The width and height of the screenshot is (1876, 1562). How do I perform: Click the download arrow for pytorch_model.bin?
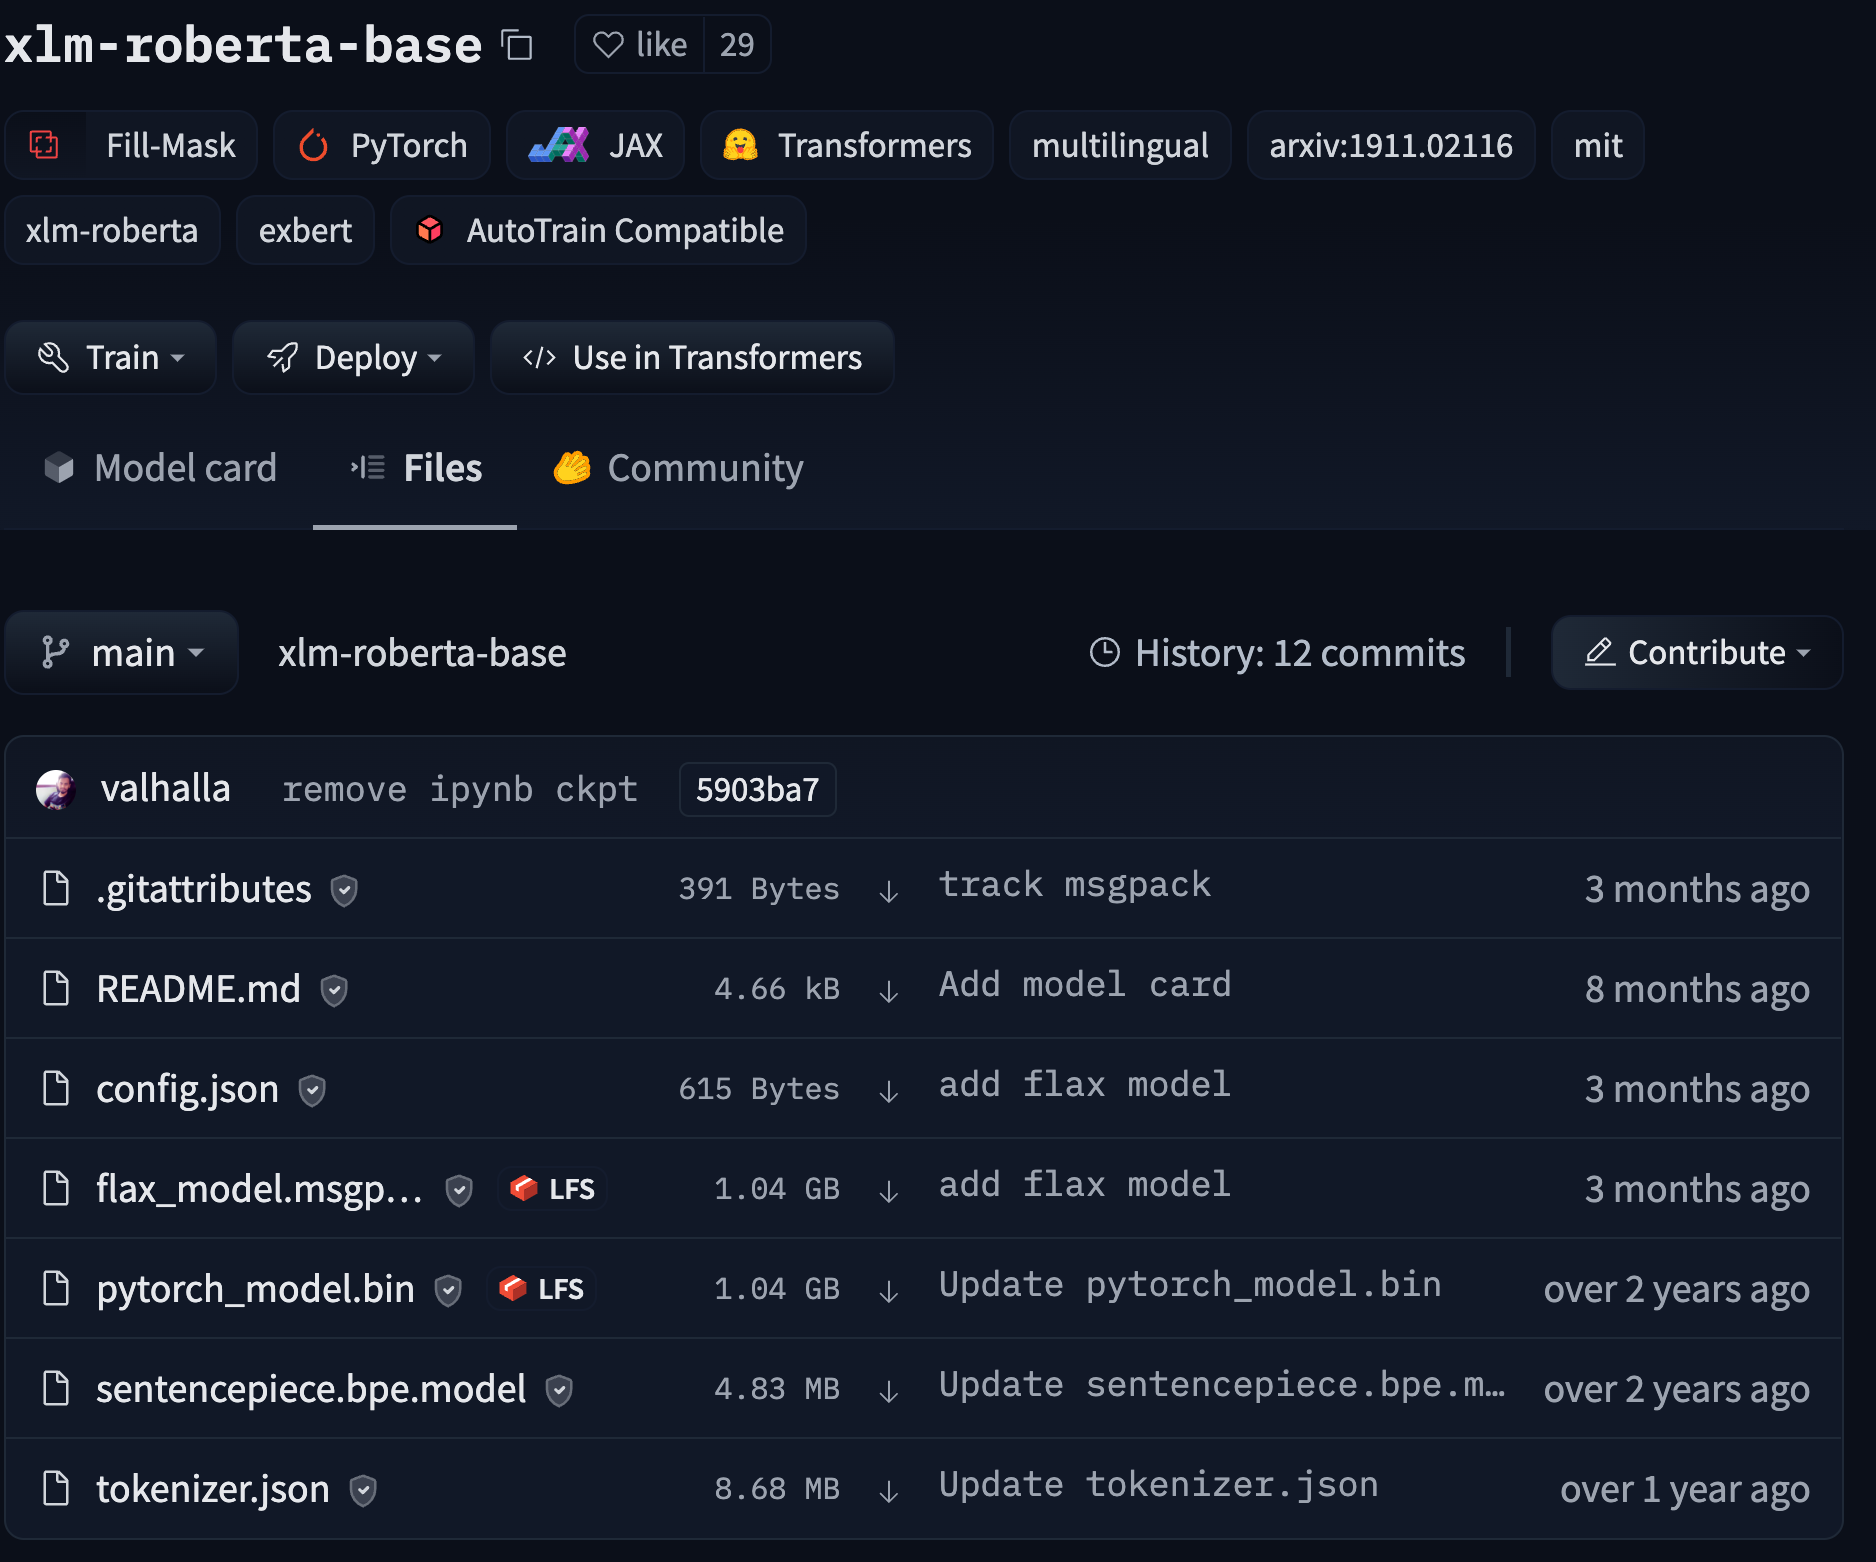tap(888, 1290)
